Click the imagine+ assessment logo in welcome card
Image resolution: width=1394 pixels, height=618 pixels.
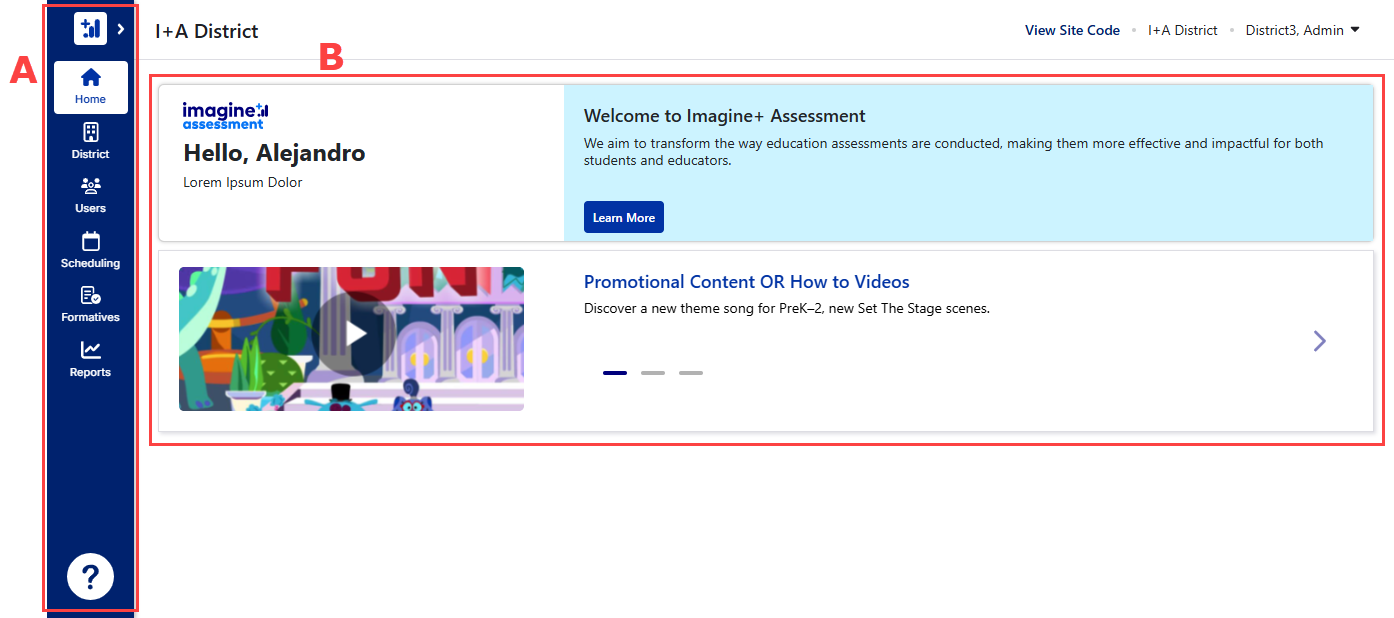click(x=225, y=115)
